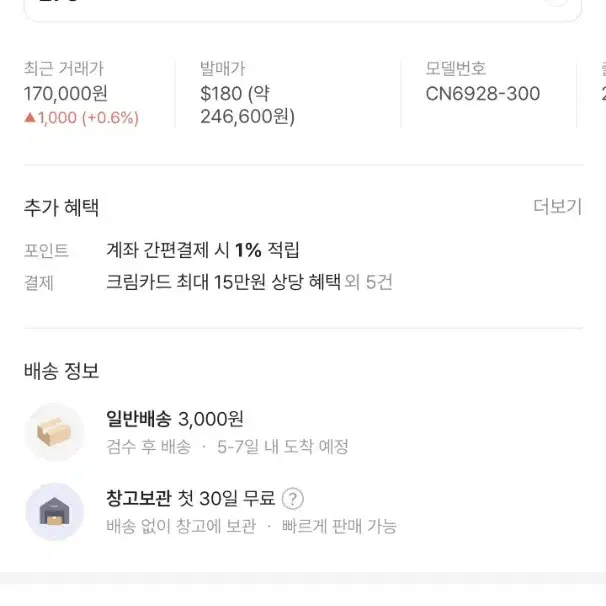Tap the warehouse storage icon
Viewport: 606px width, 606px height.
(54, 511)
